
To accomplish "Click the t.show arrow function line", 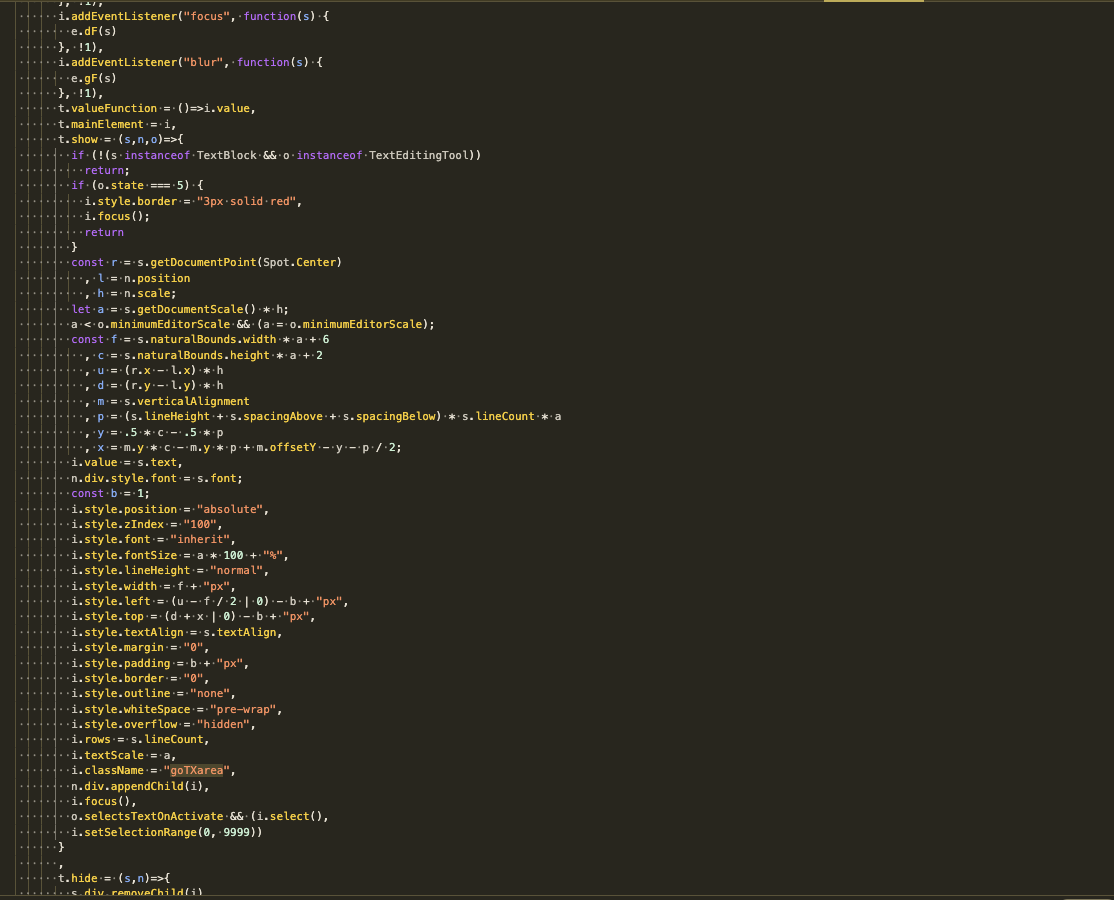I will click(x=121, y=140).
